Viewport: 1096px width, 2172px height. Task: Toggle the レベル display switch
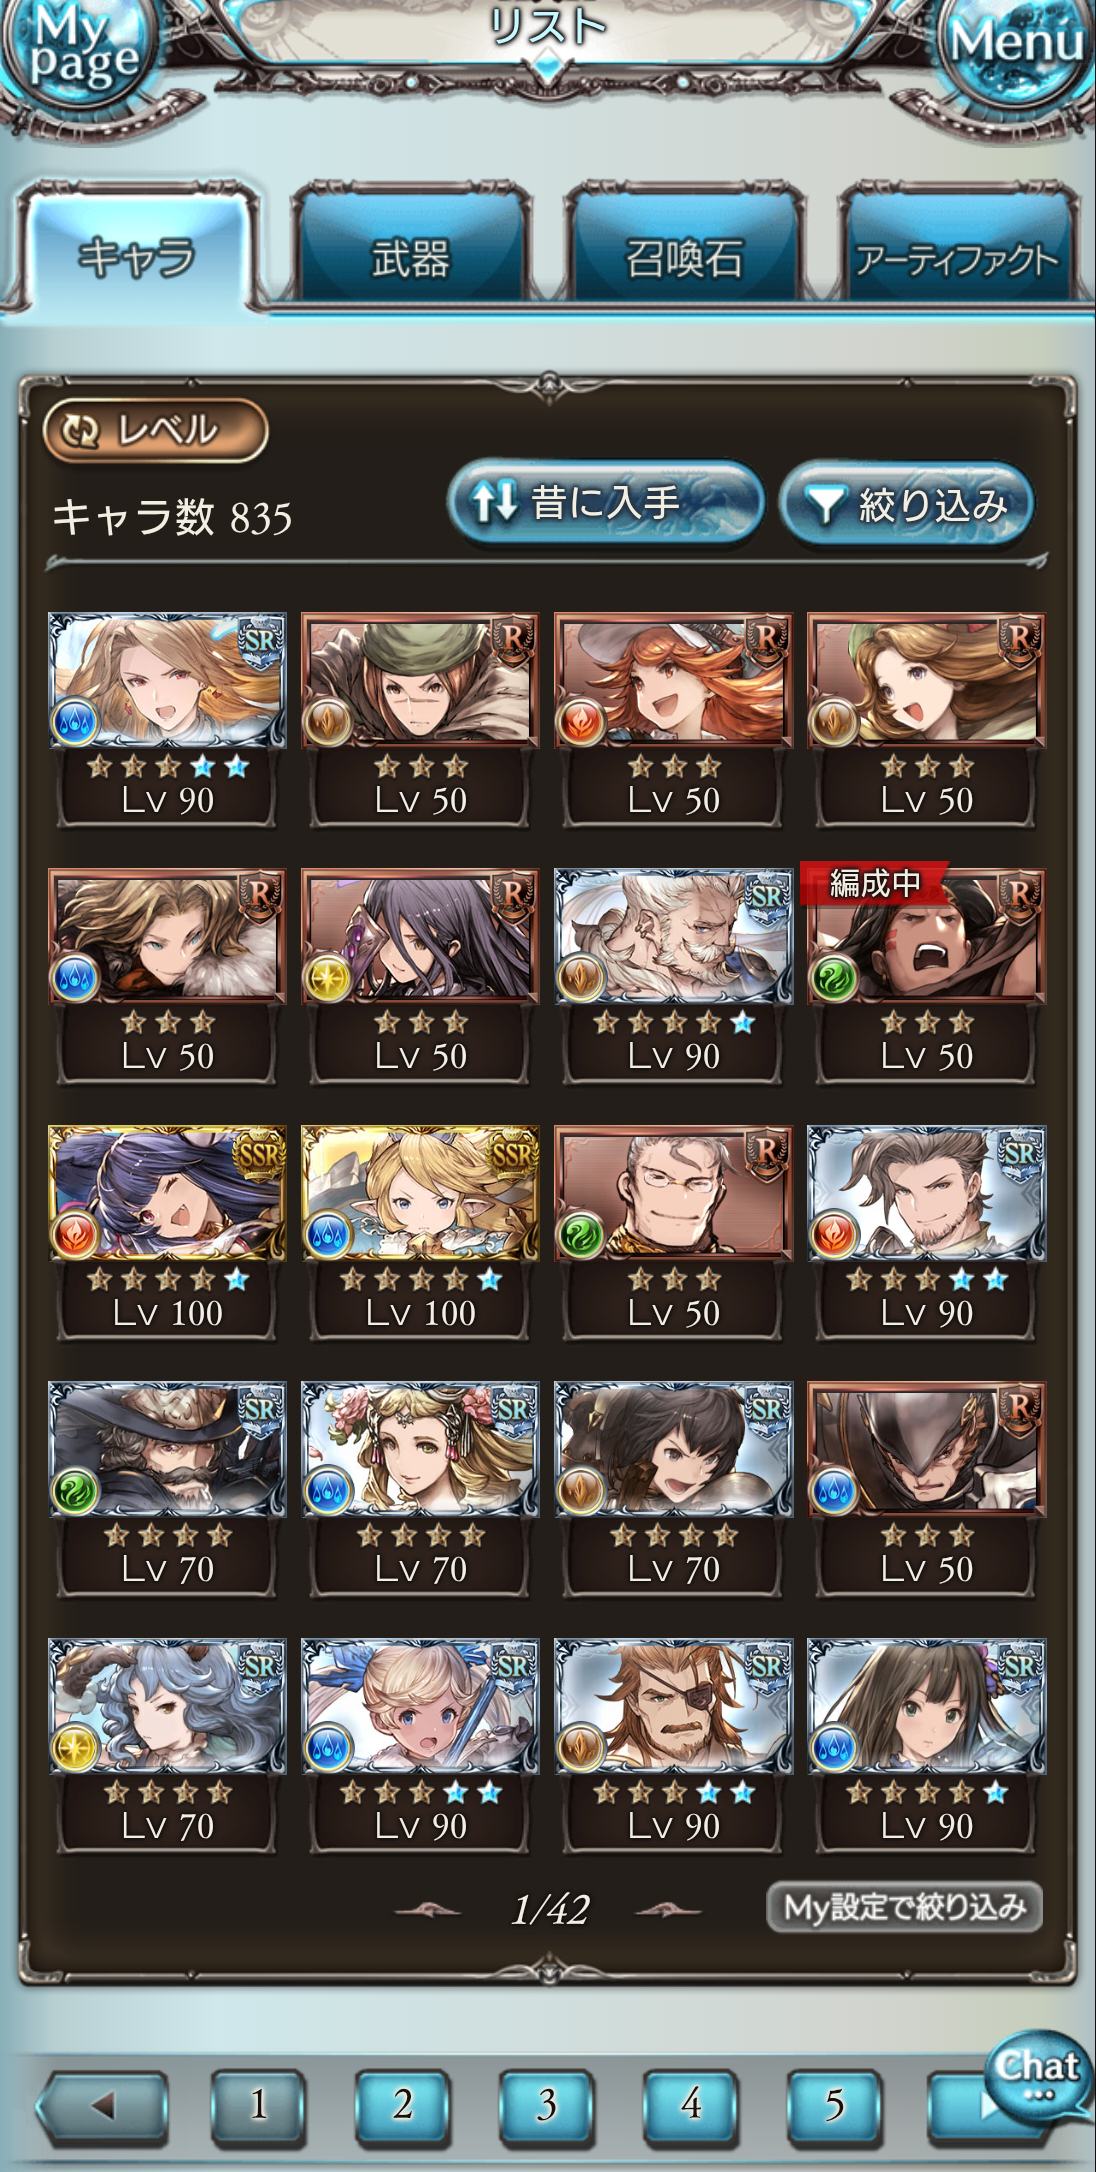pos(155,431)
